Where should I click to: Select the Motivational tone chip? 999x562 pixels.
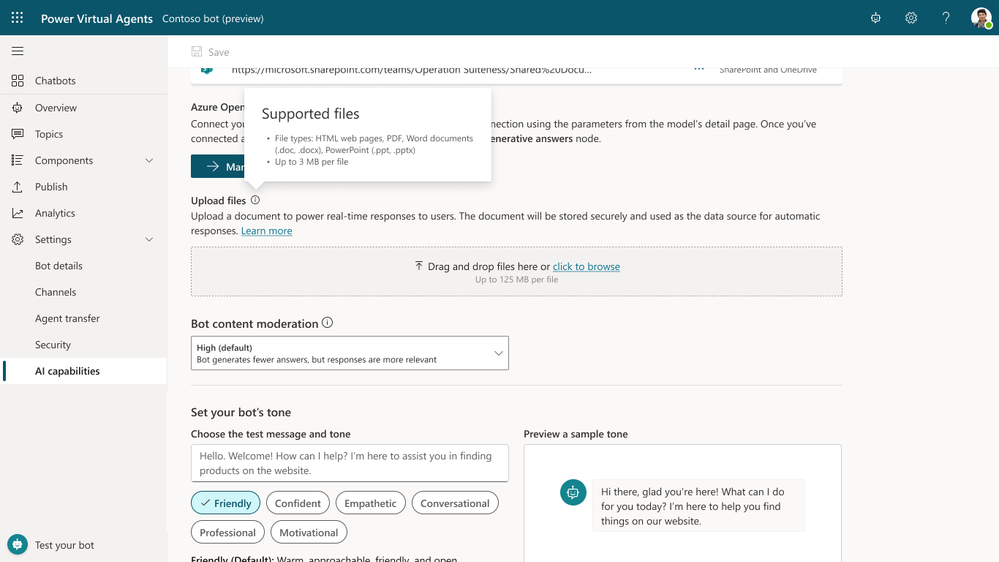tap(308, 532)
